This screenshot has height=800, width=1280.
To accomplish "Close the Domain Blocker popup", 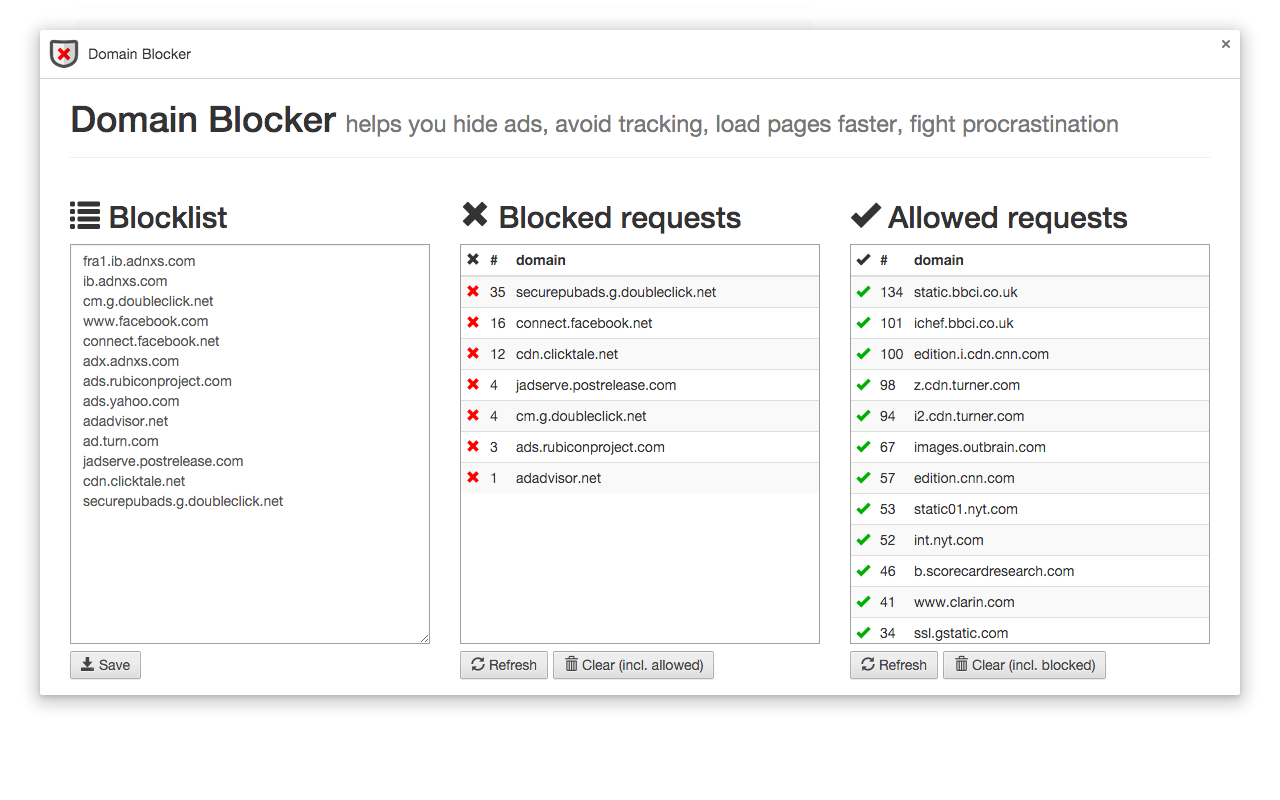I will pos(1225,44).
